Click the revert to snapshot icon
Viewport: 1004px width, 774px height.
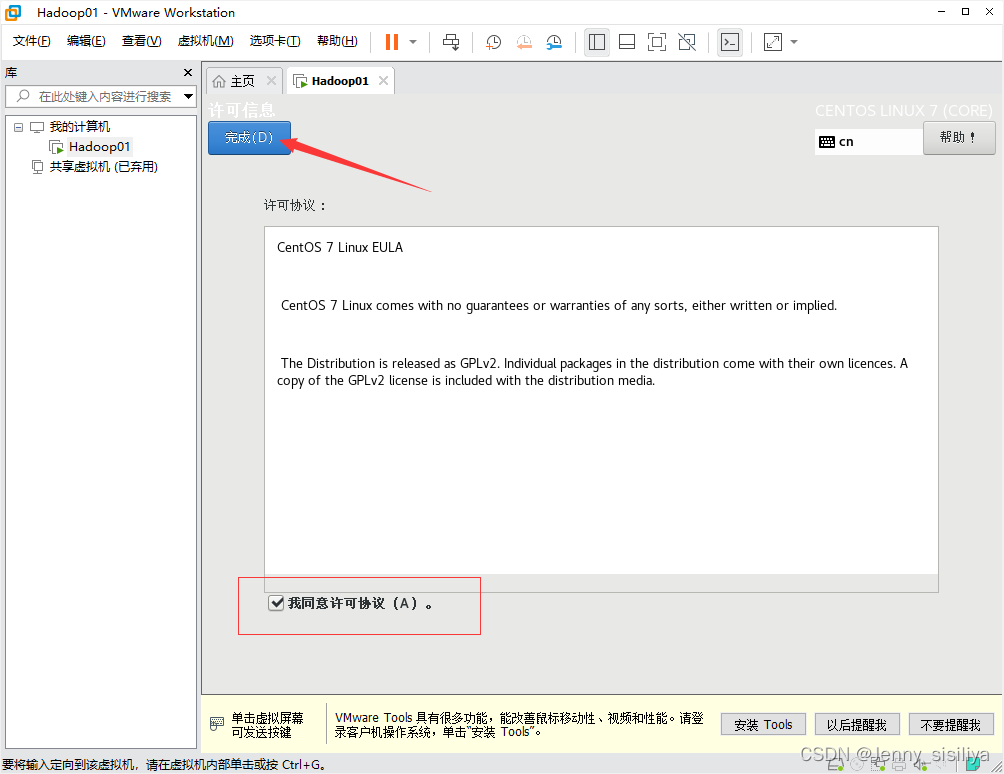click(524, 42)
